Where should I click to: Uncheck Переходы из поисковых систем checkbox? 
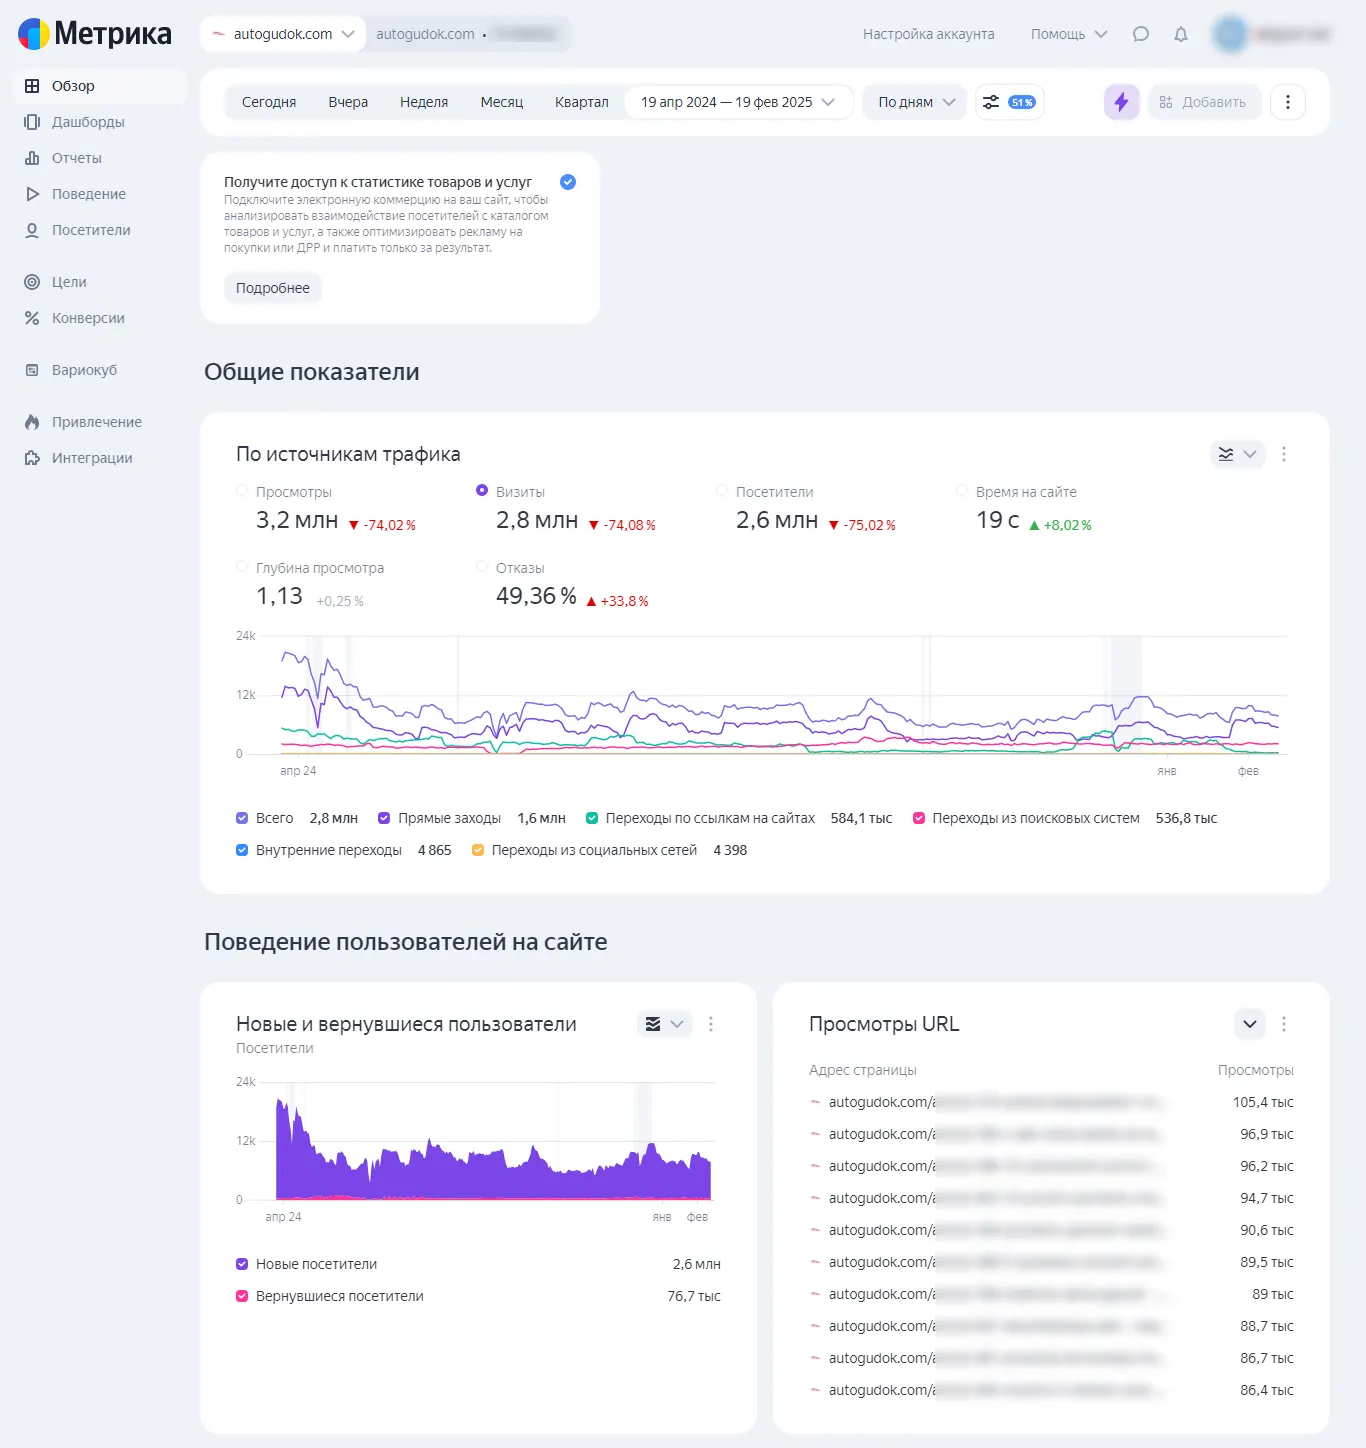[x=919, y=818]
